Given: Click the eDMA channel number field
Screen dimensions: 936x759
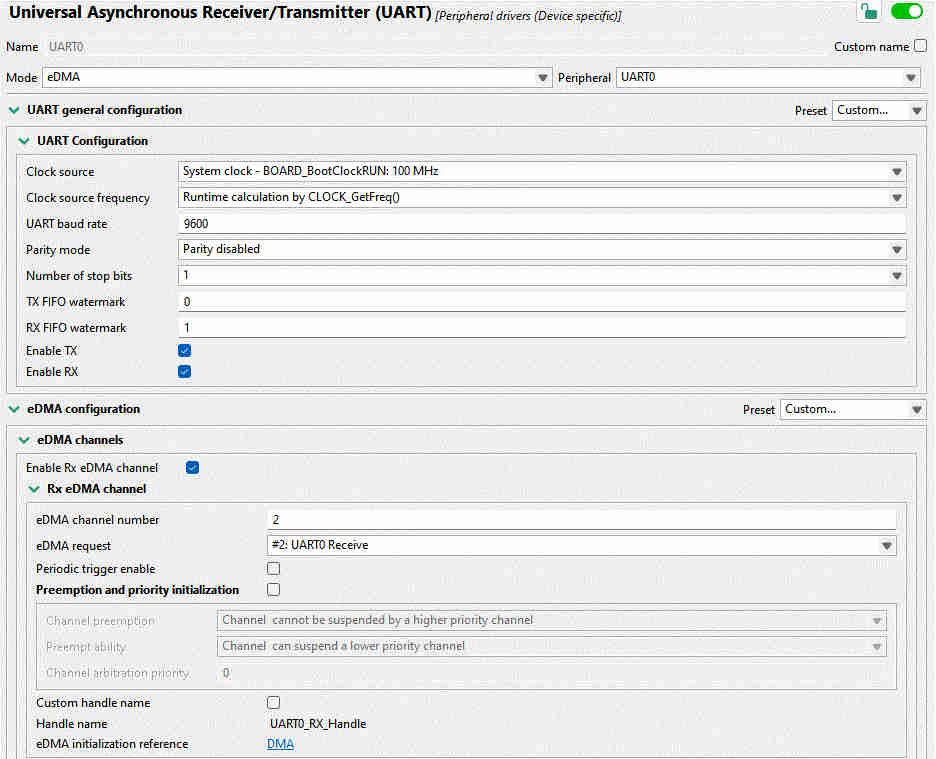Looking at the screenshot, I should pos(581,520).
